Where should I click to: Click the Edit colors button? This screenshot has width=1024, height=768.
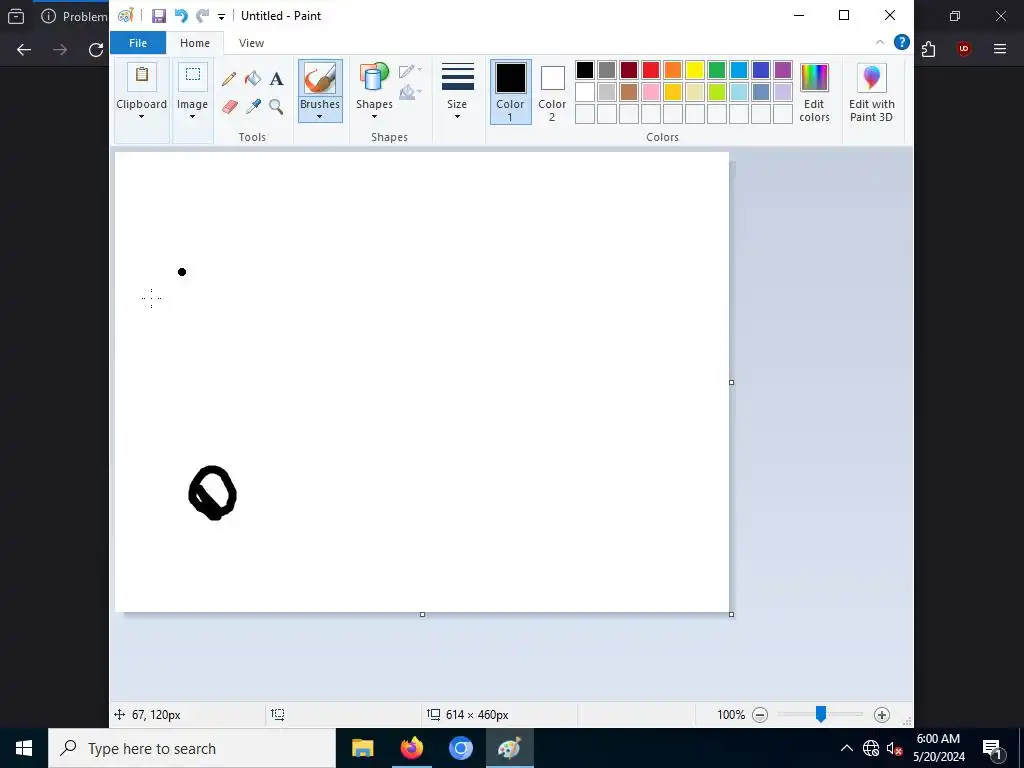[x=814, y=92]
